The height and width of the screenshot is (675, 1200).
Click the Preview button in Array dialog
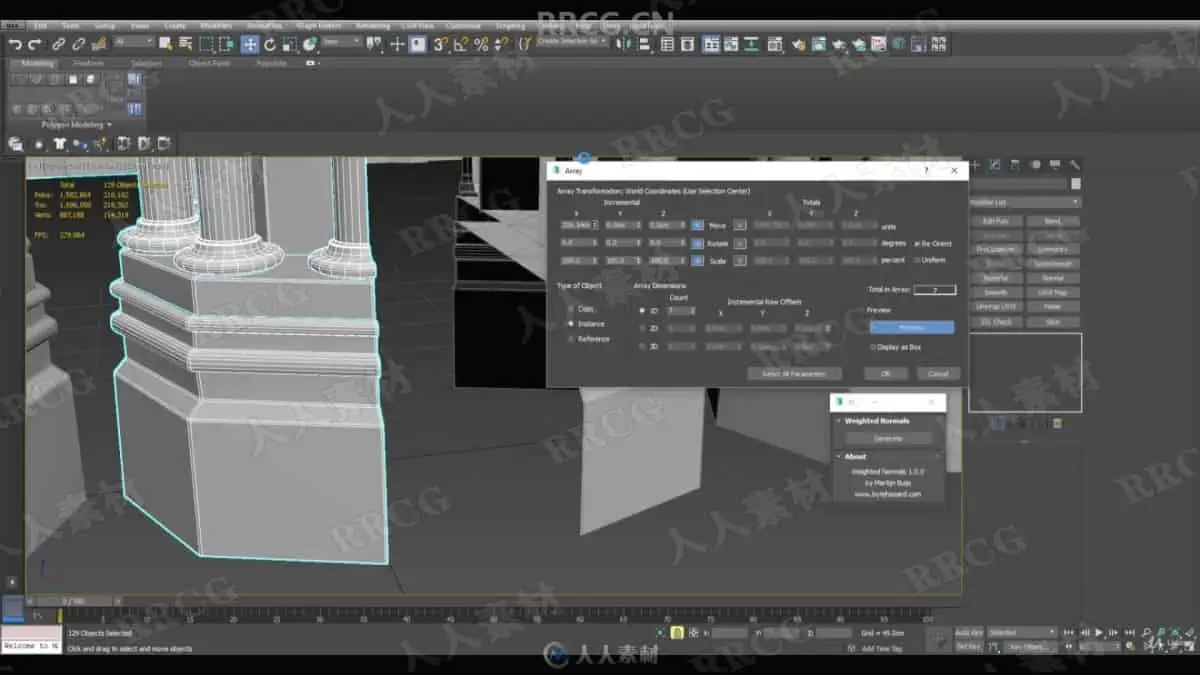[x=911, y=327]
